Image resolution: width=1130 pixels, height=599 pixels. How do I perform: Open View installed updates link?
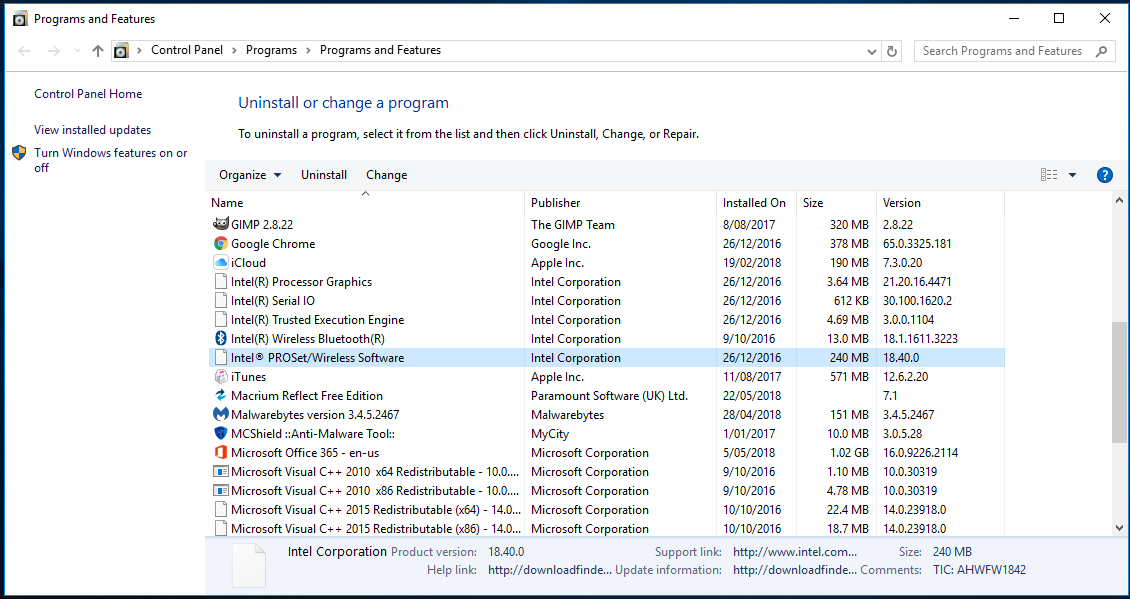click(x=92, y=130)
